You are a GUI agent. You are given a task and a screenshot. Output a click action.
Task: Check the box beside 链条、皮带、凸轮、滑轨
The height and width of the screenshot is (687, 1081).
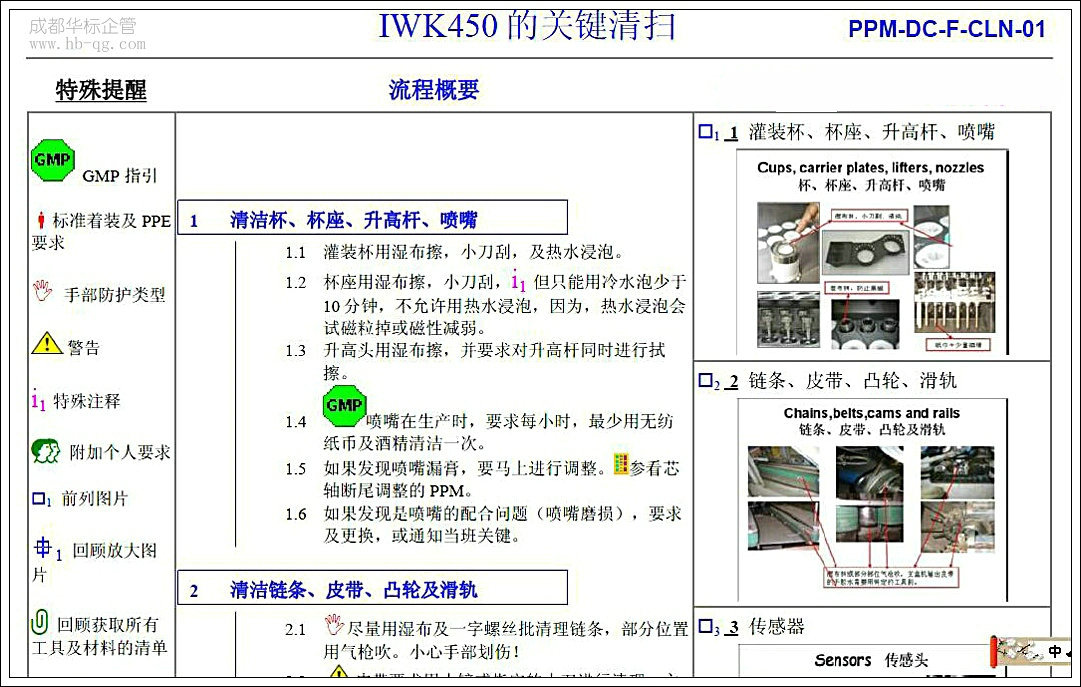pyautogui.click(x=705, y=381)
